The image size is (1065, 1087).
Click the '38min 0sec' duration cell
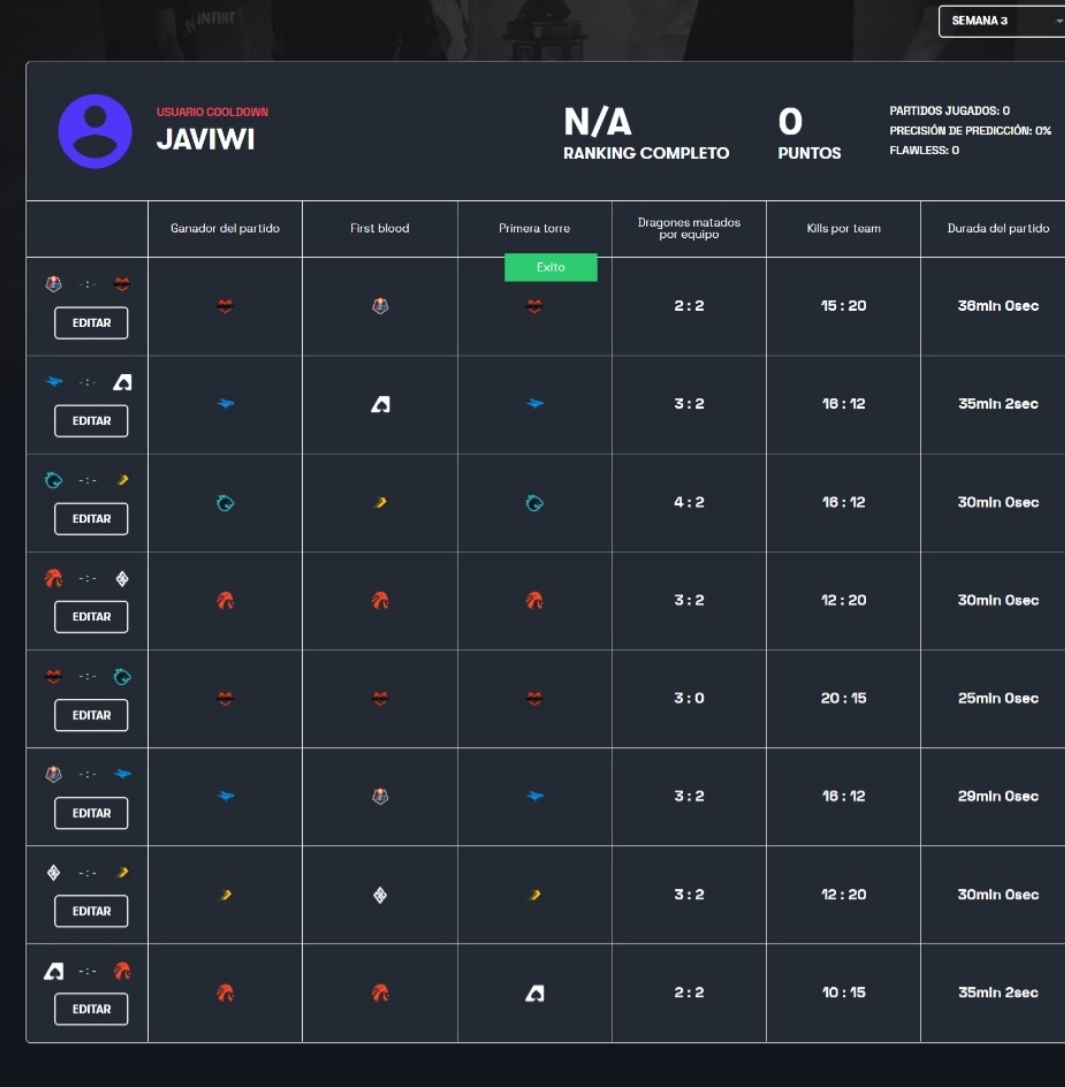[x=998, y=306]
